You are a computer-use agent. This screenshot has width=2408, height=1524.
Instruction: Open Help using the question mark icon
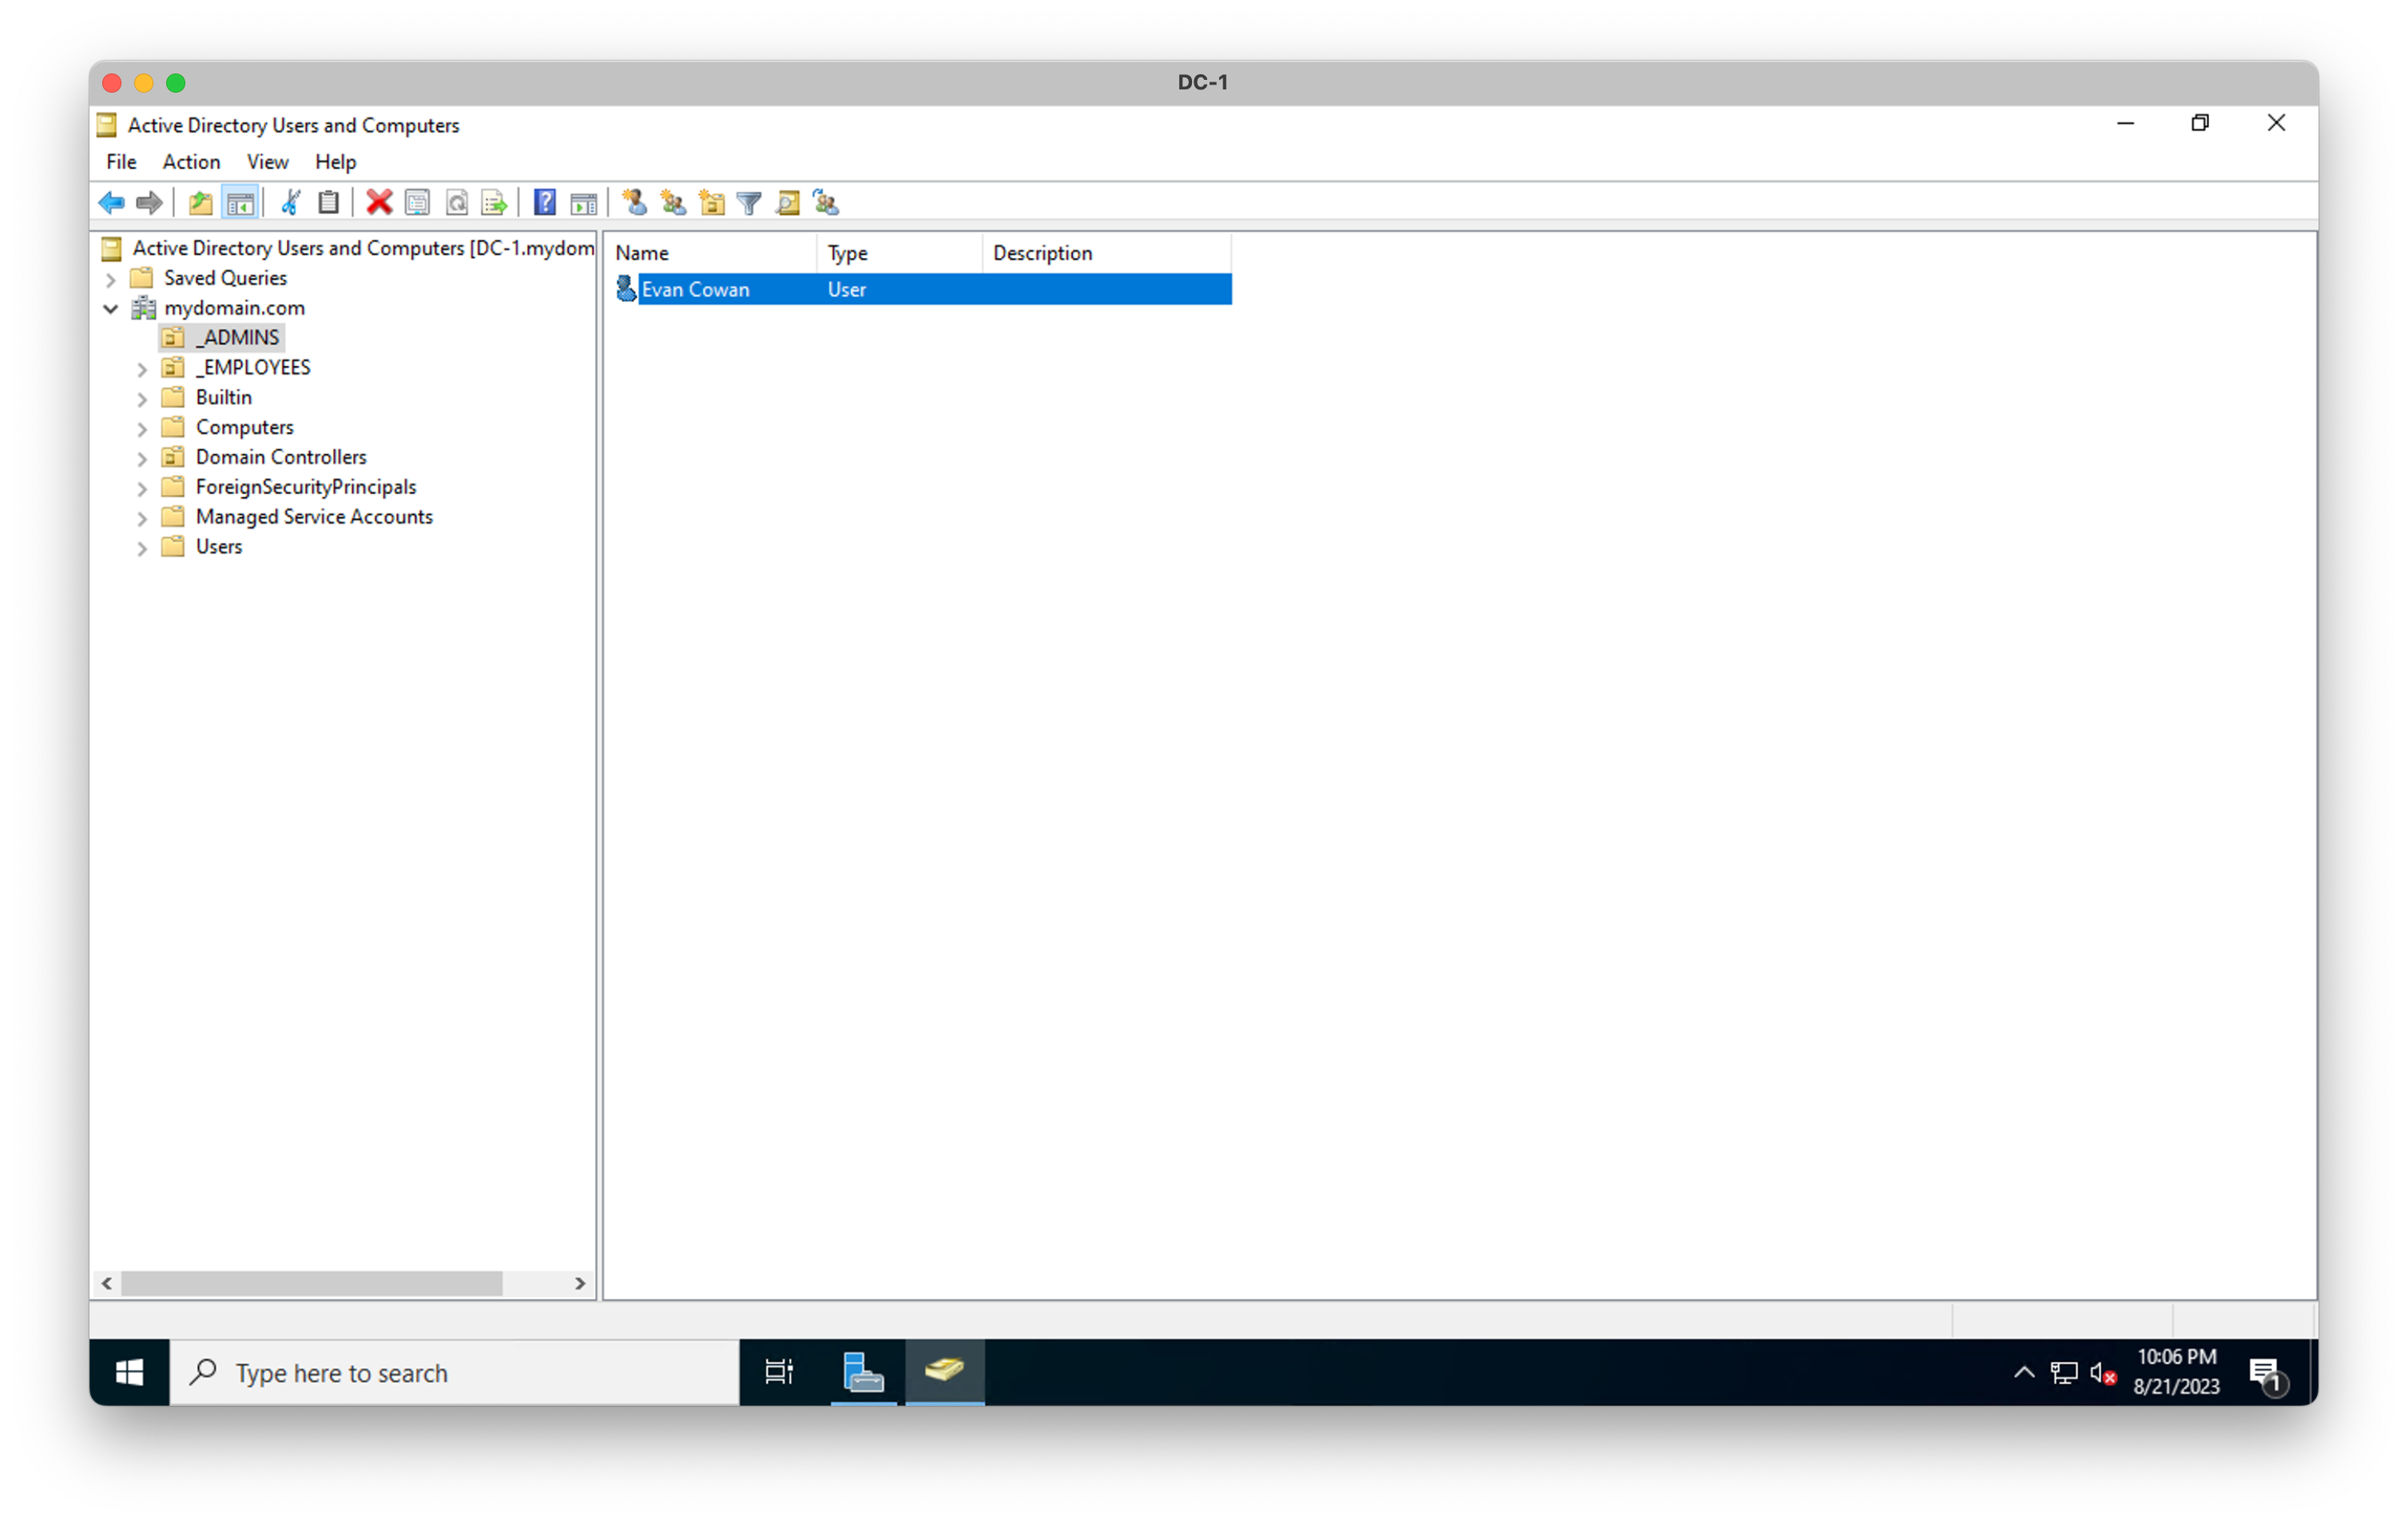[544, 202]
